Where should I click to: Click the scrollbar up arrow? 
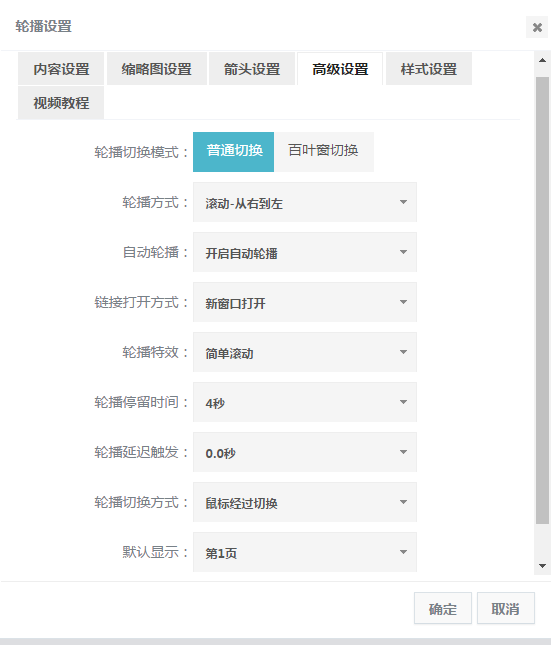542,60
